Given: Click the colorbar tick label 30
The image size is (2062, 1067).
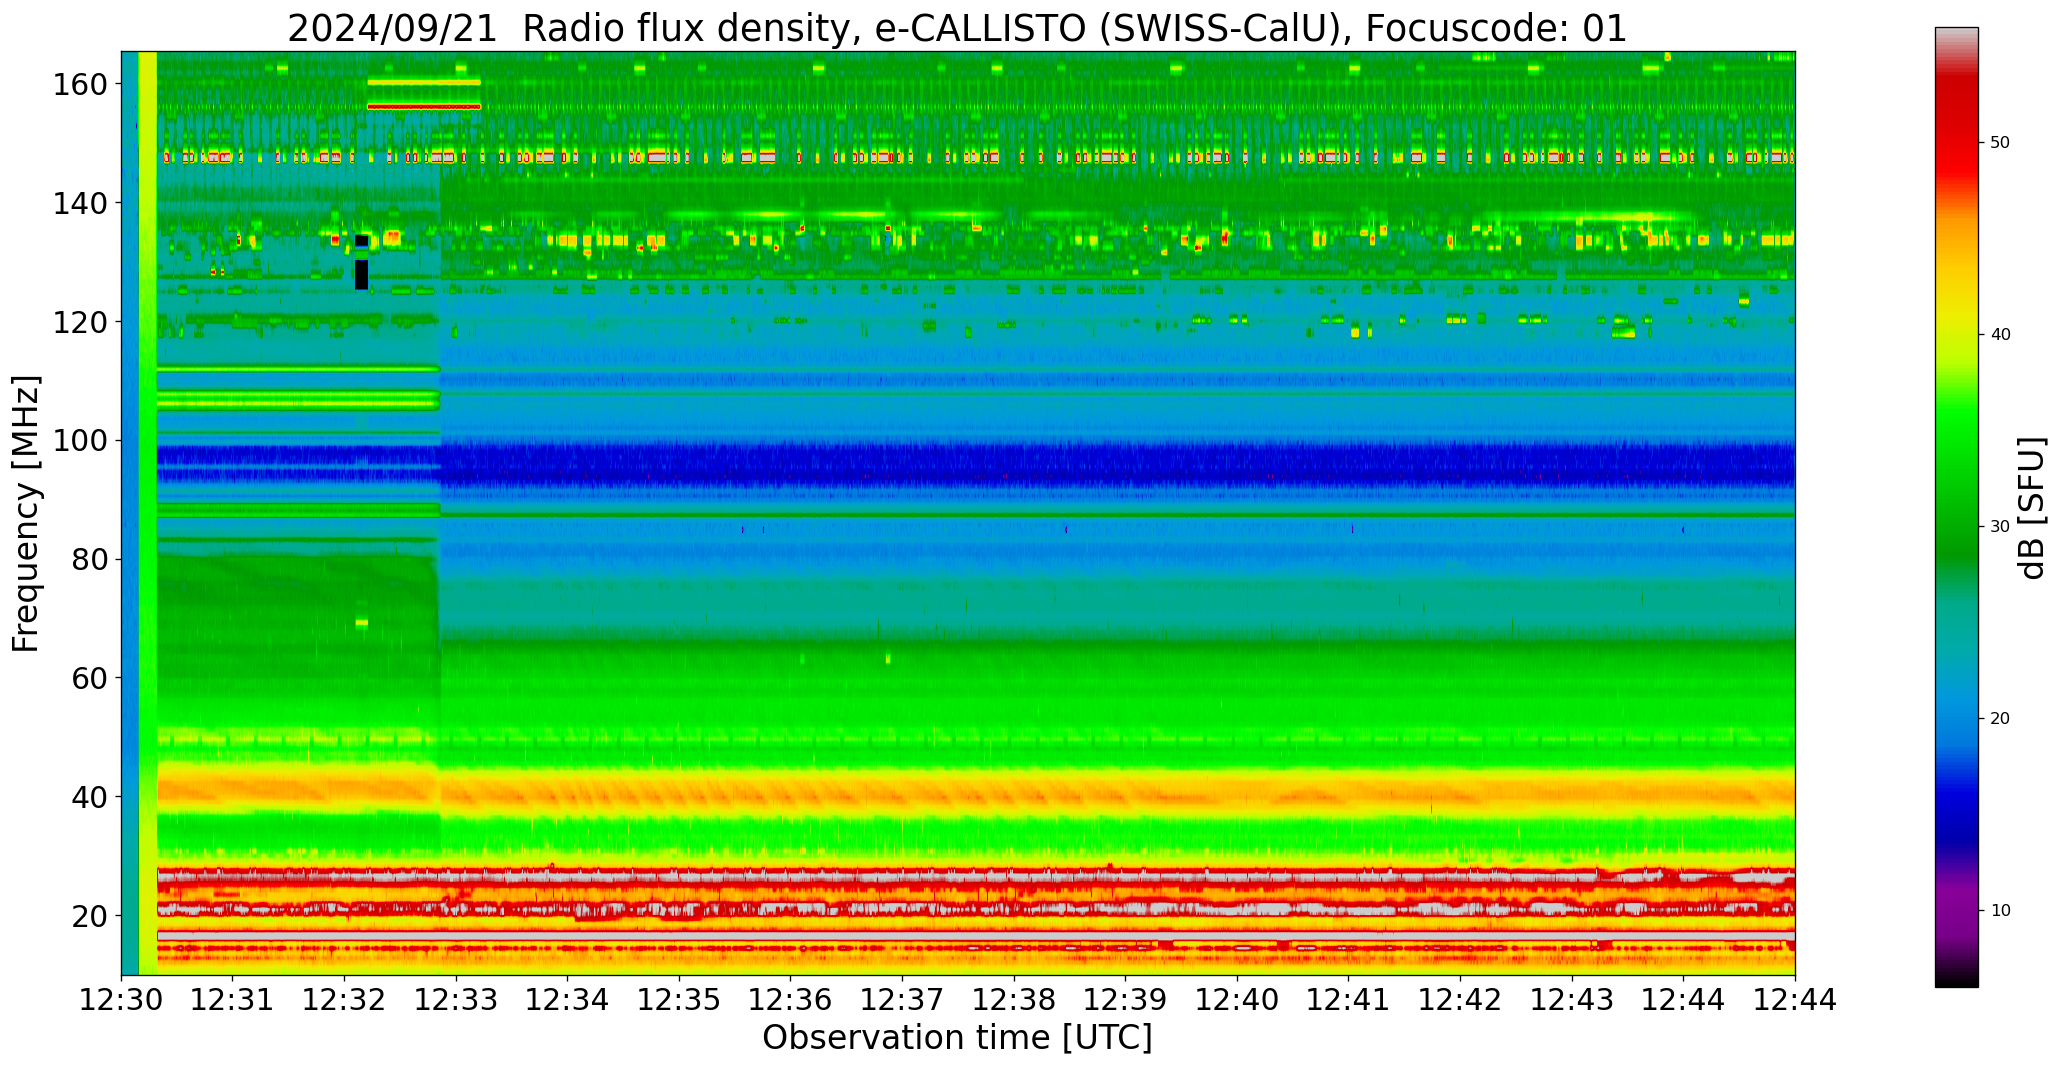Looking at the screenshot, I should pyautogui.click(x=2000, y=527).
